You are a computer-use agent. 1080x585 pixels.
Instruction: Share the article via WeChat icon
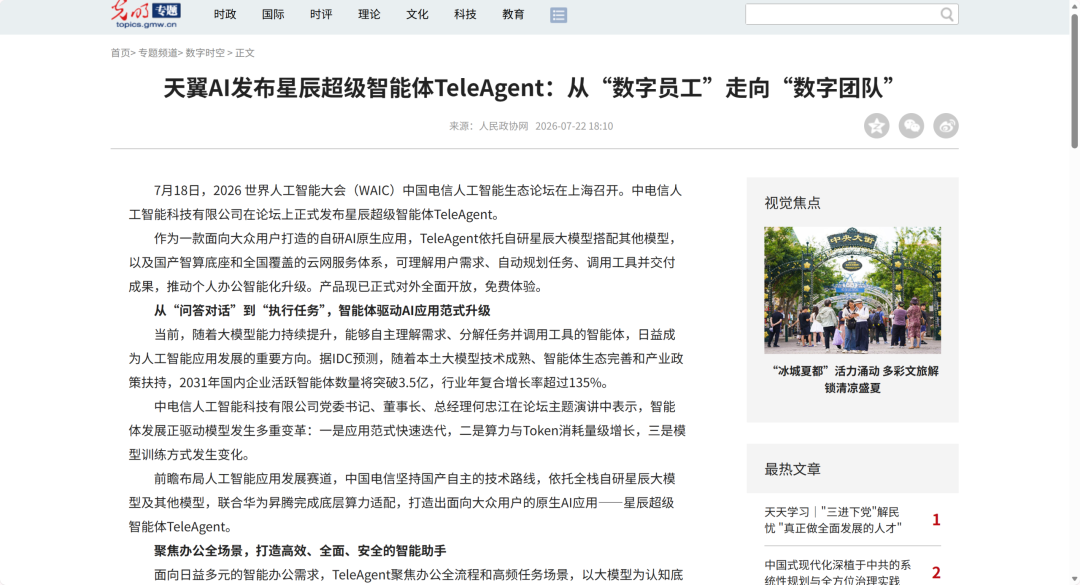pyautogui.click(x=911, y=126)
